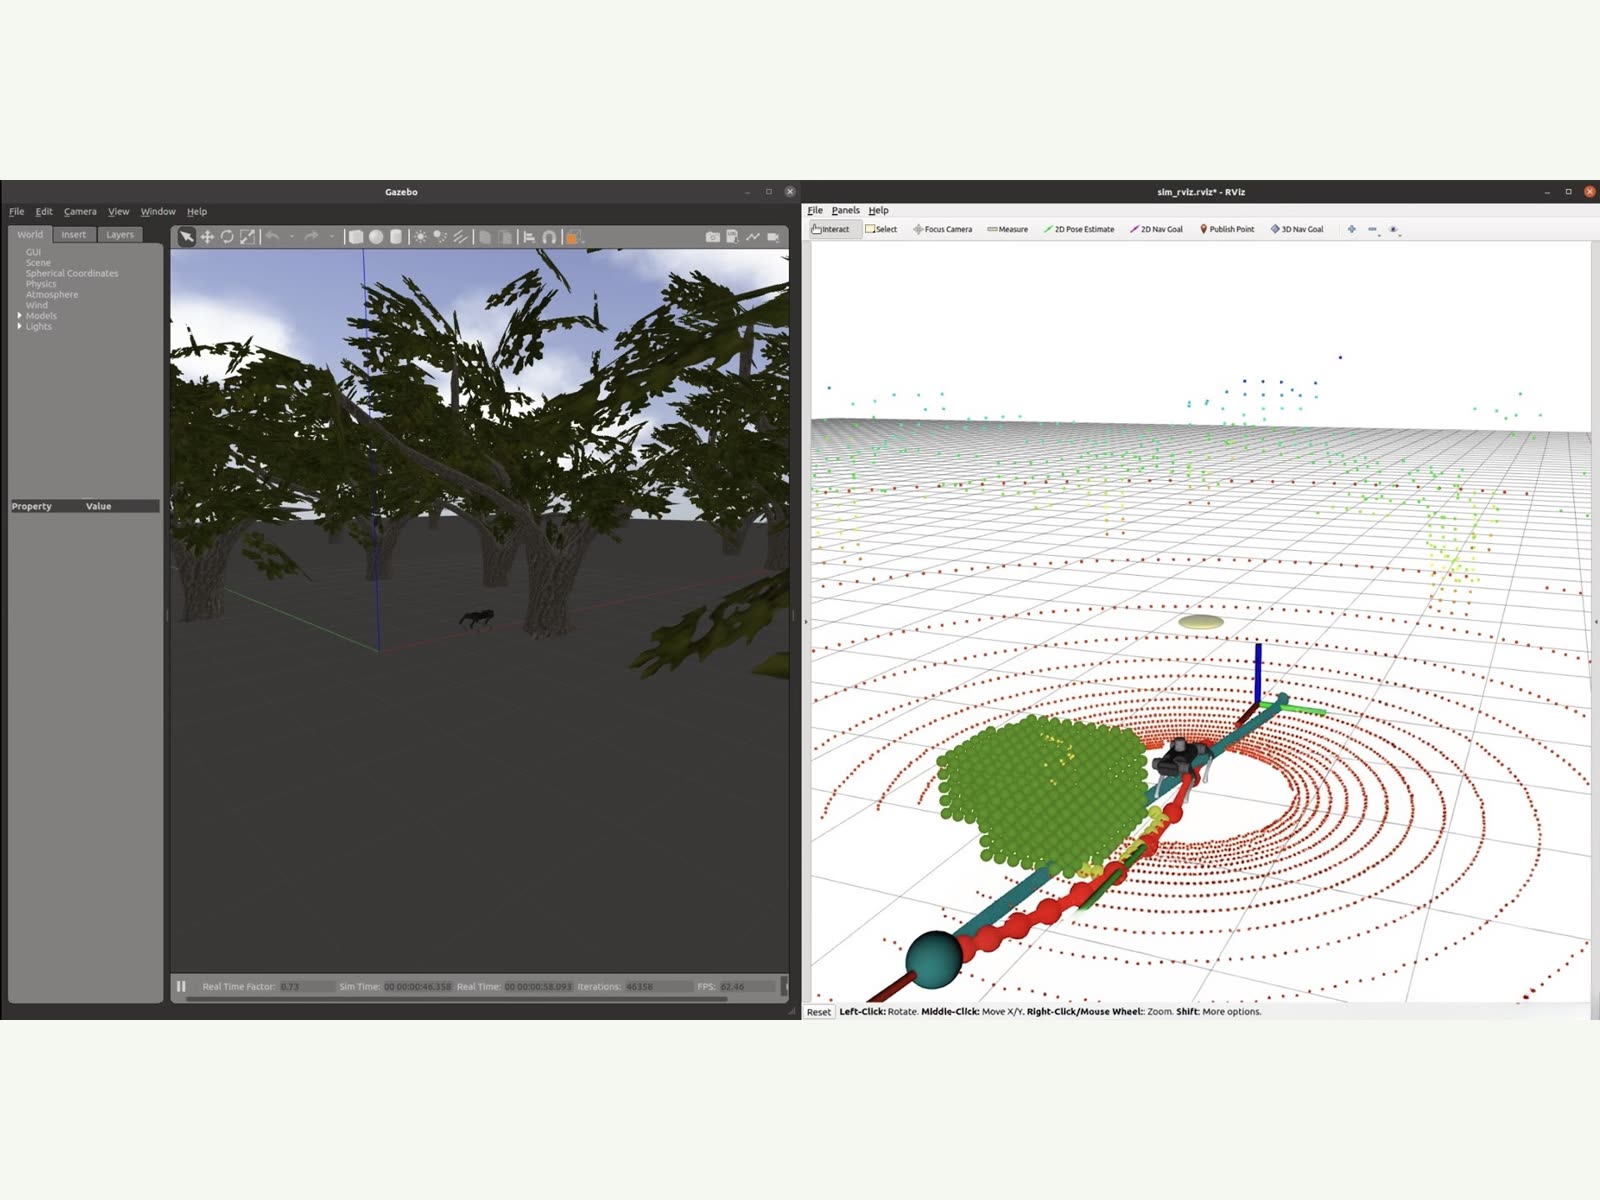Switch to the World tab in Gazebo
This screenshot has height=1200, width=1600.
pos(30,235)
